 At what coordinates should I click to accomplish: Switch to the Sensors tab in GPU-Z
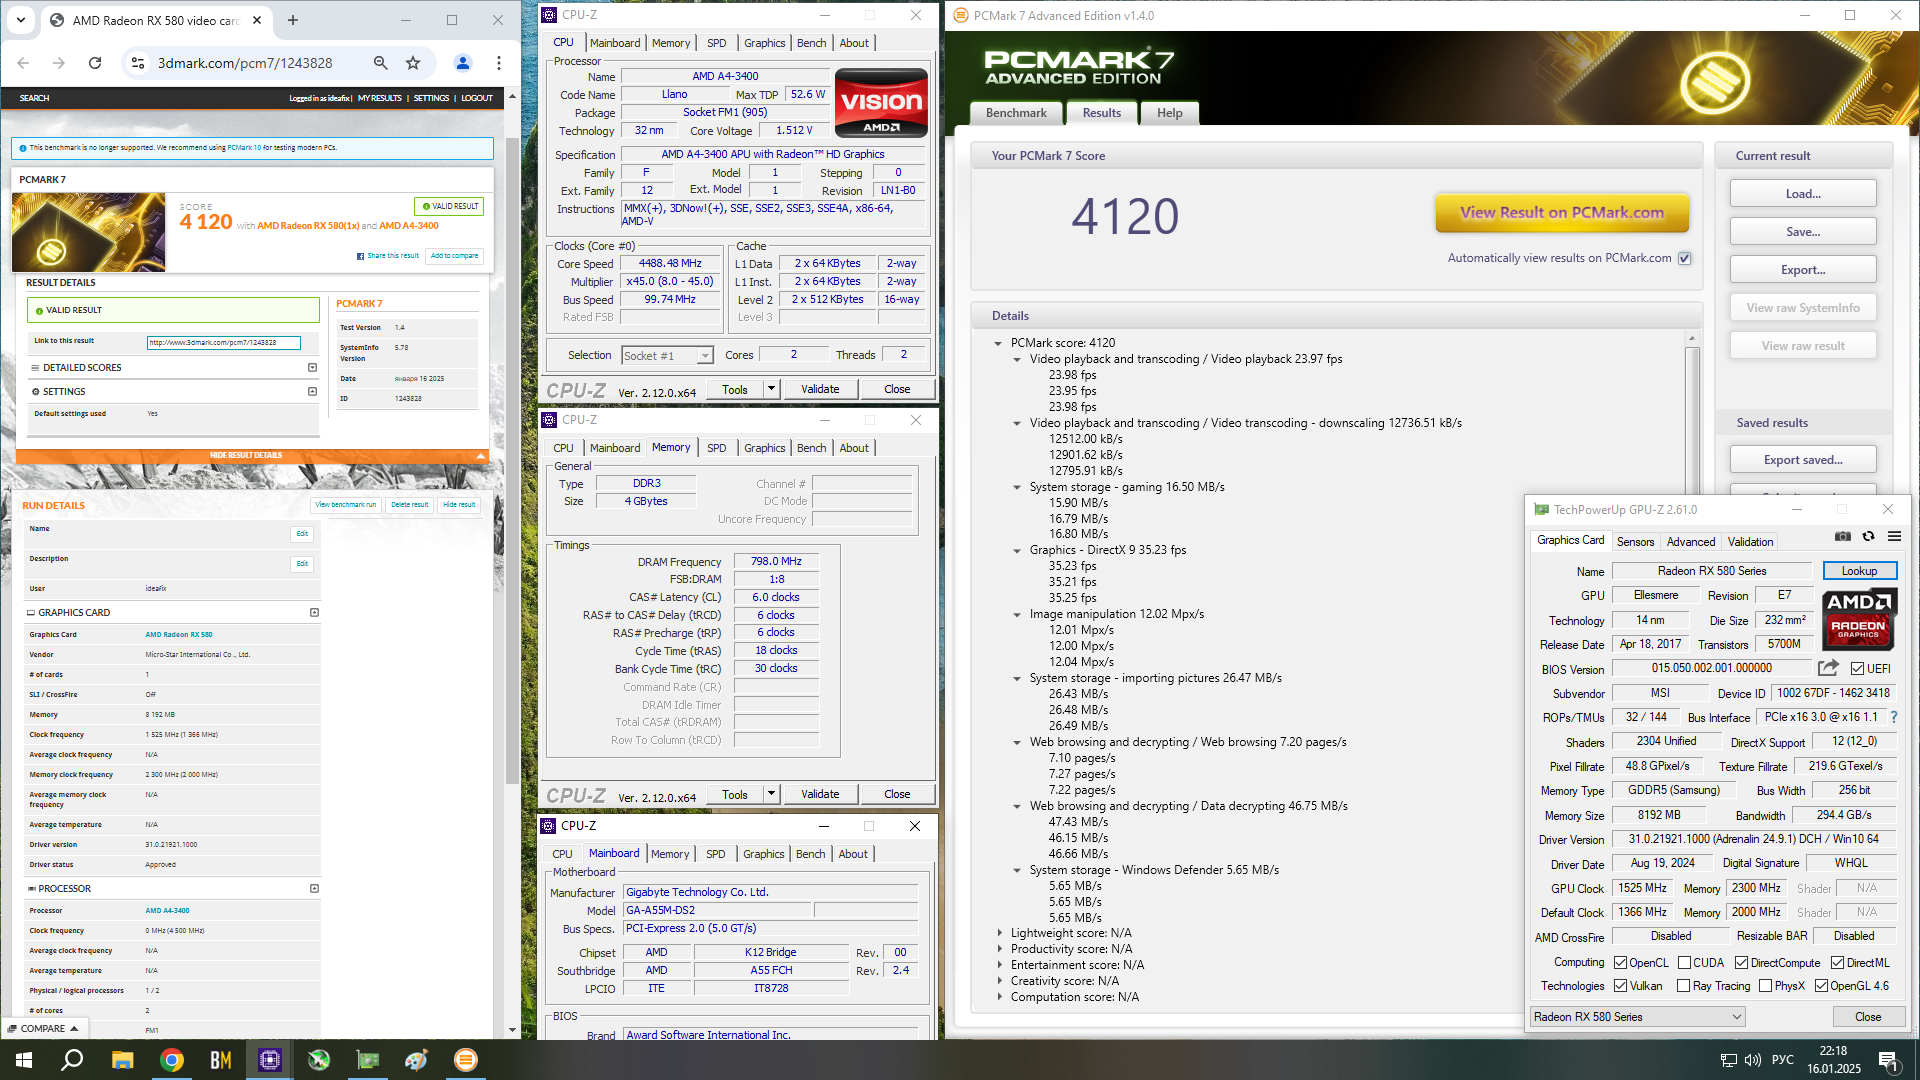click(x=1635, y=542)
